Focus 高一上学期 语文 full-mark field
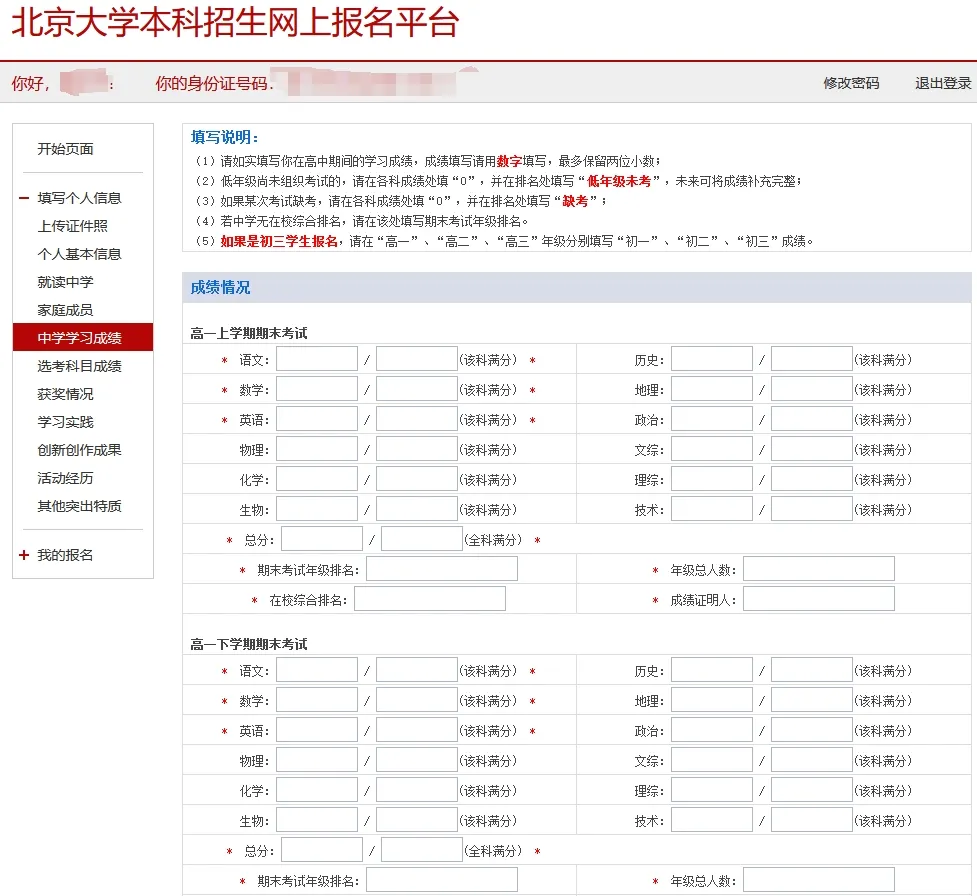Viewport: 977px width, 896px height. coord(417,360)
